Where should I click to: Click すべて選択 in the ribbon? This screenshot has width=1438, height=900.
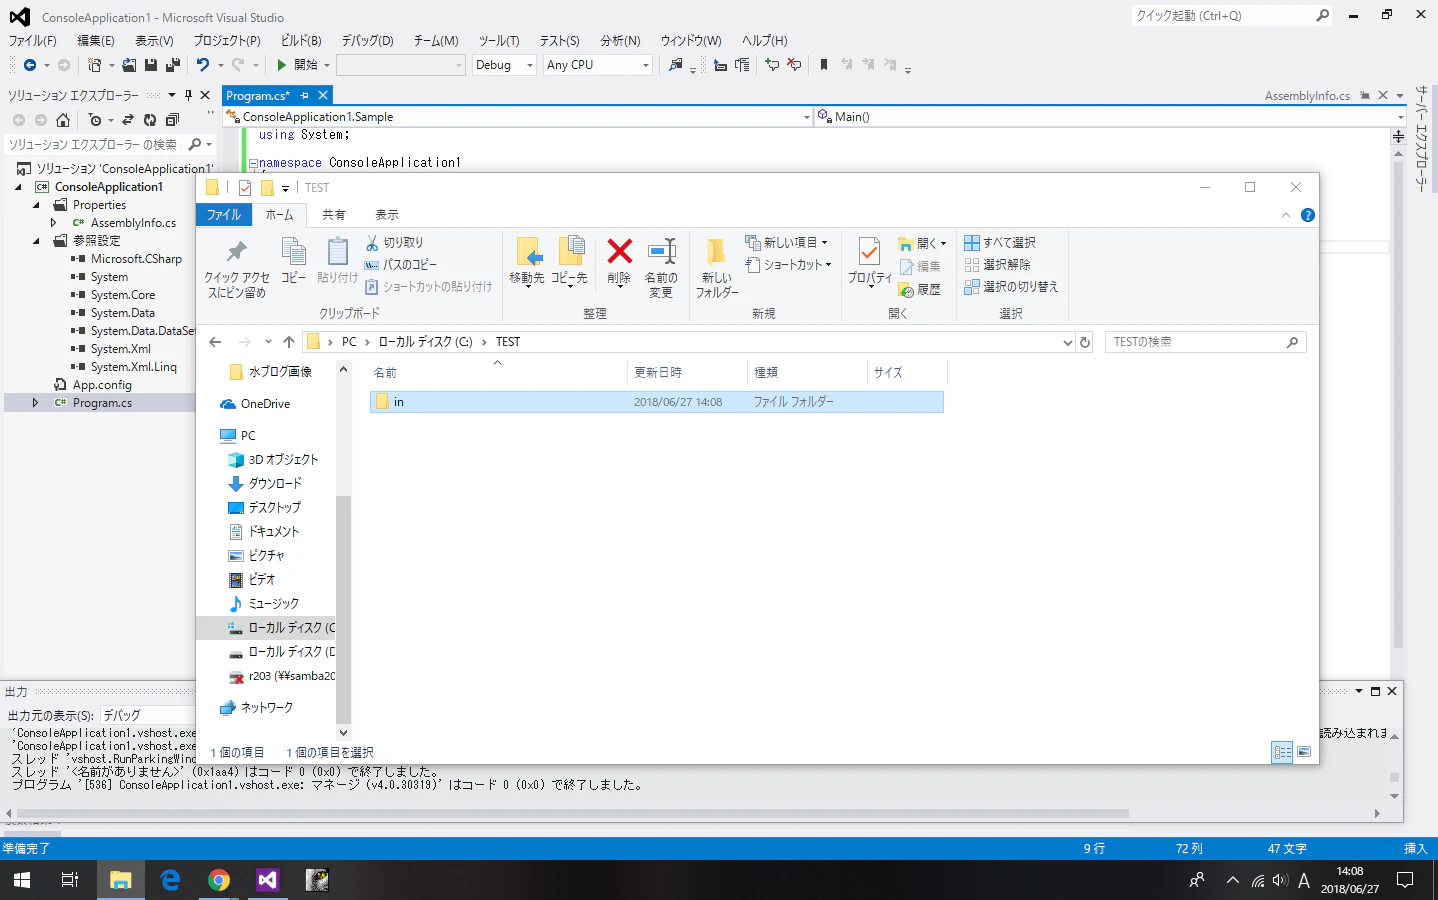tap(1000, 243)
